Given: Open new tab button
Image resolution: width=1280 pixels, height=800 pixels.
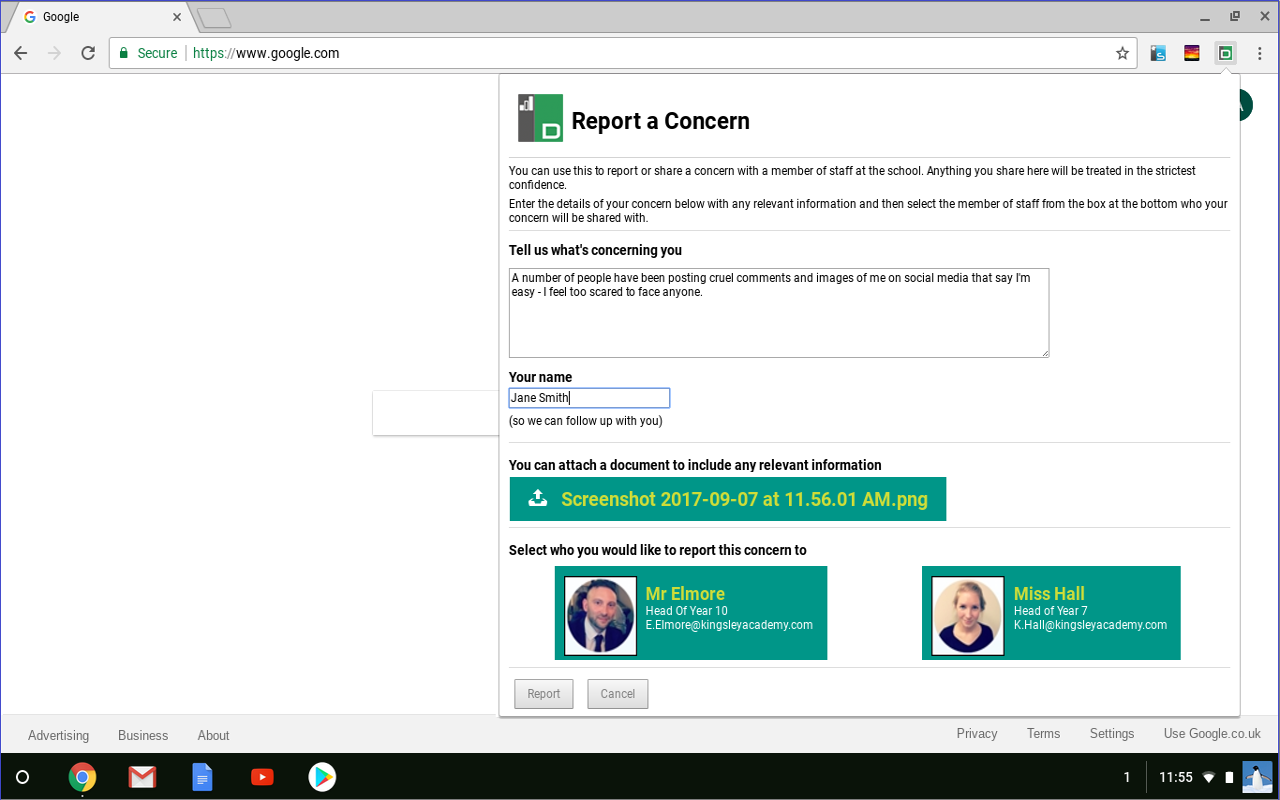Looking at the screenshot, I should coord(214,17).
